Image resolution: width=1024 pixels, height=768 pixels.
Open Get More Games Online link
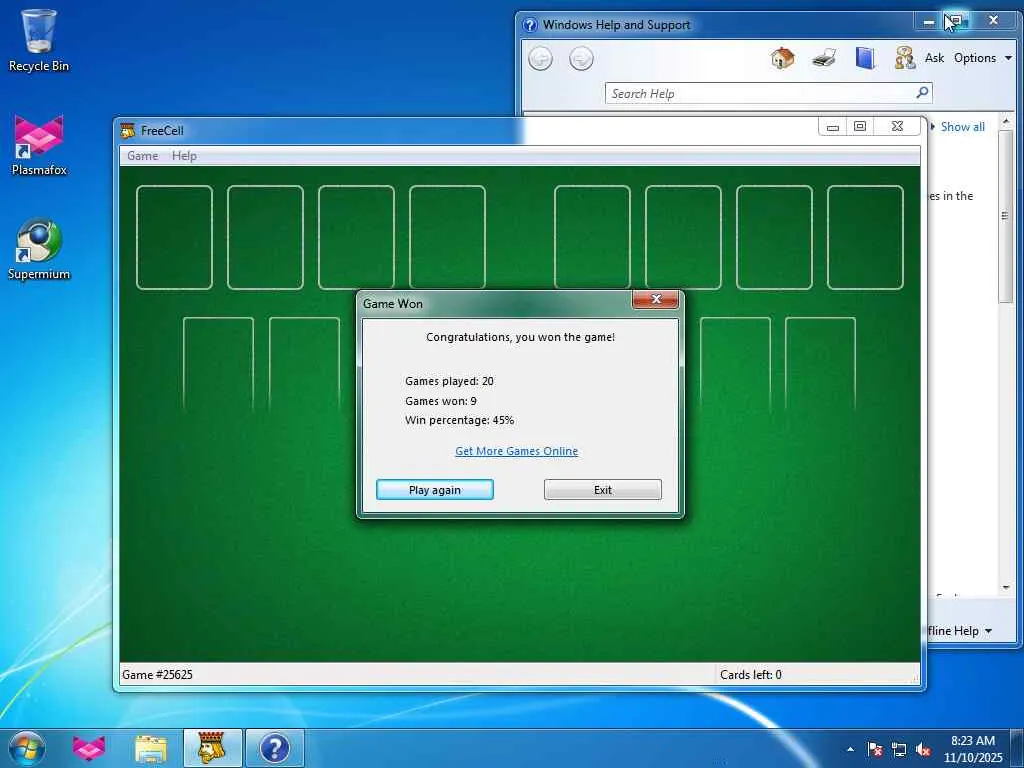point(516,451)
